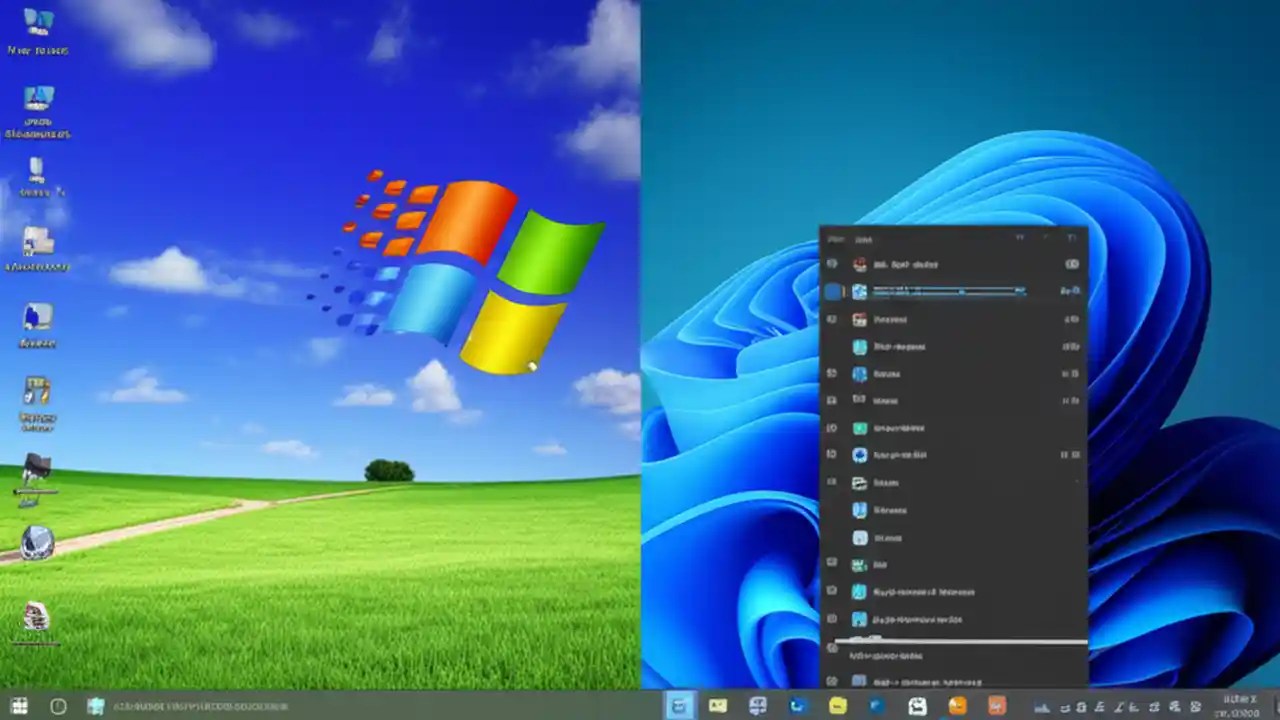Expand the chevron at the Start menu top right
Image resolution: width=1280 pixels, height=720 pixels.
(1070, 240)
